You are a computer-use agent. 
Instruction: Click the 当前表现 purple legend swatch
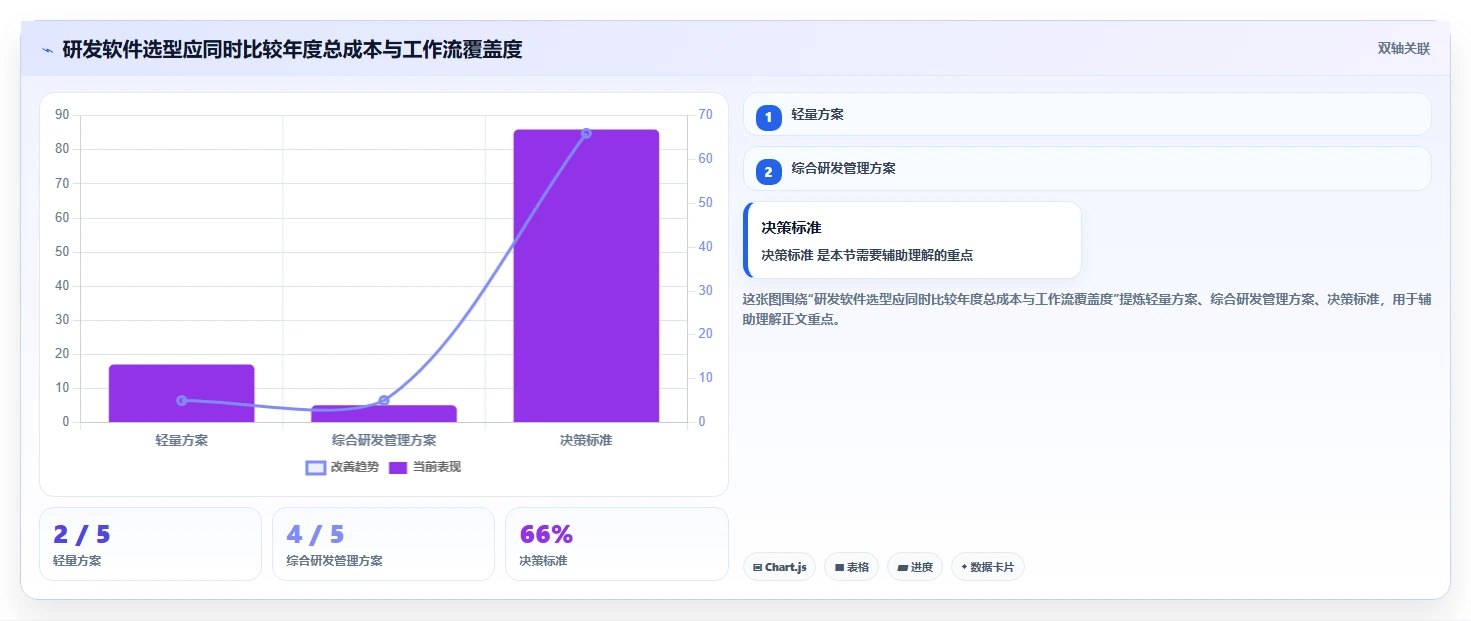[398, 468]
